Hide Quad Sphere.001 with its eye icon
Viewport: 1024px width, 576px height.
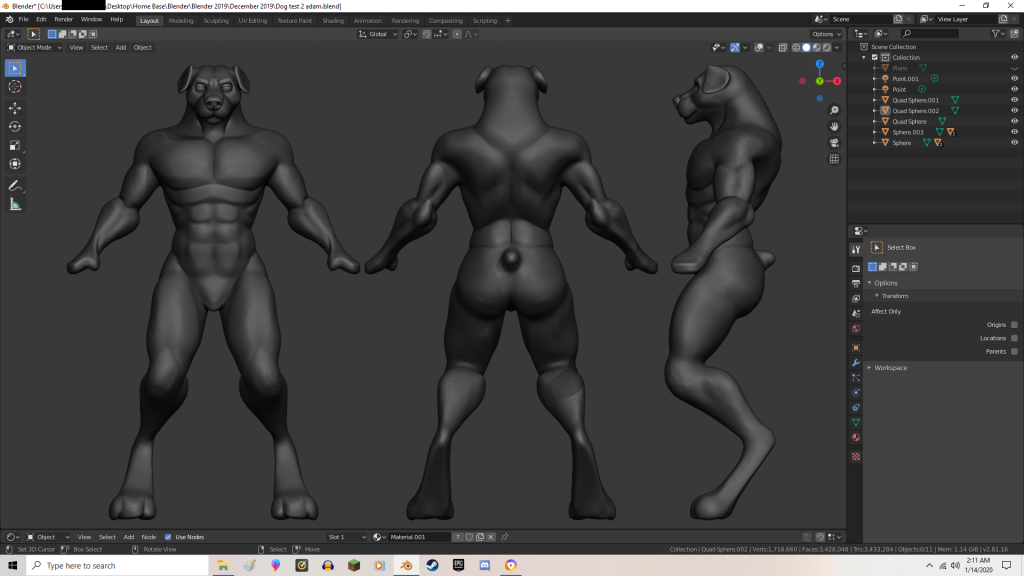click(1014, 100)
